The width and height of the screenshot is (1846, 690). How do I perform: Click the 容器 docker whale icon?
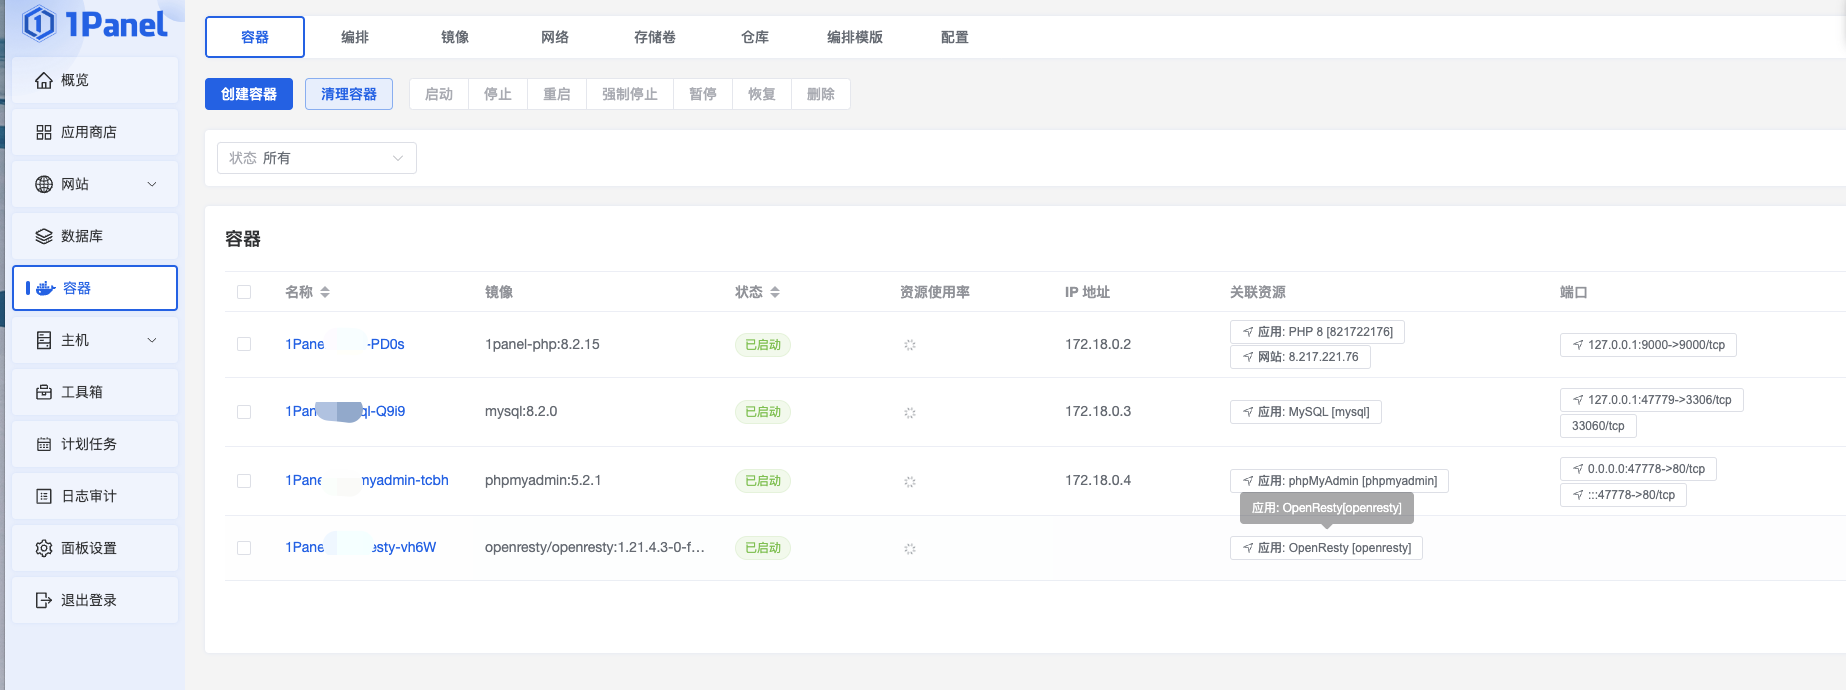[46, 288]
